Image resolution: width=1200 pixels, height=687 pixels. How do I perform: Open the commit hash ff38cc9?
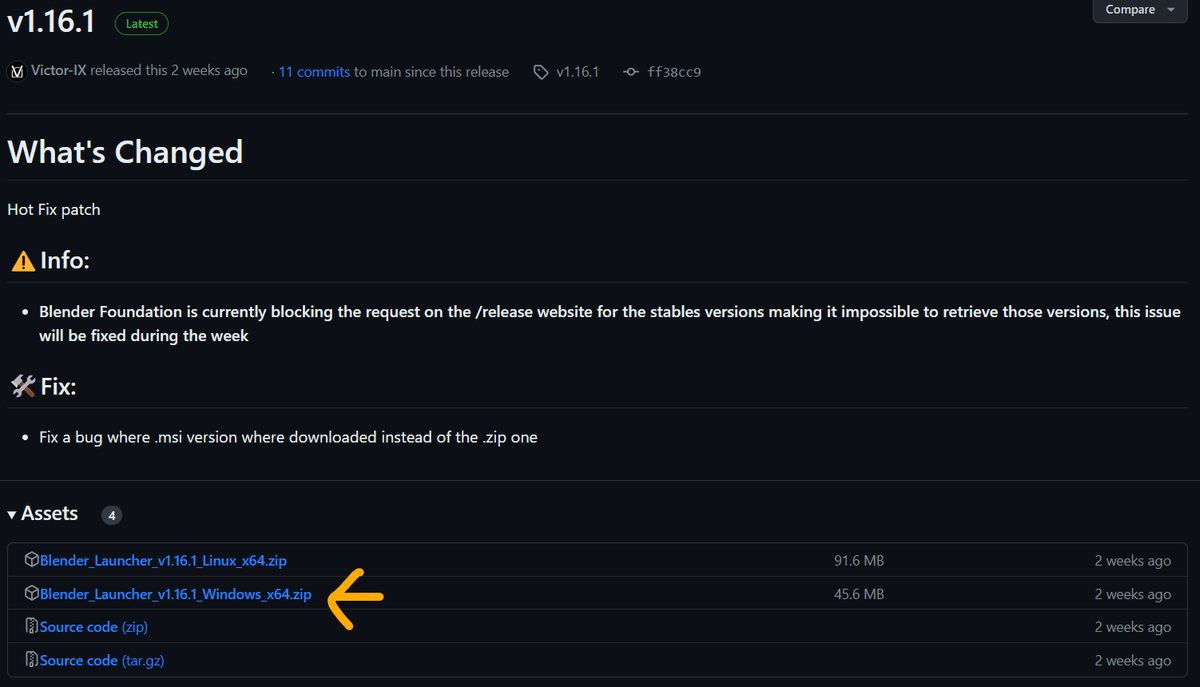[674, 72]
